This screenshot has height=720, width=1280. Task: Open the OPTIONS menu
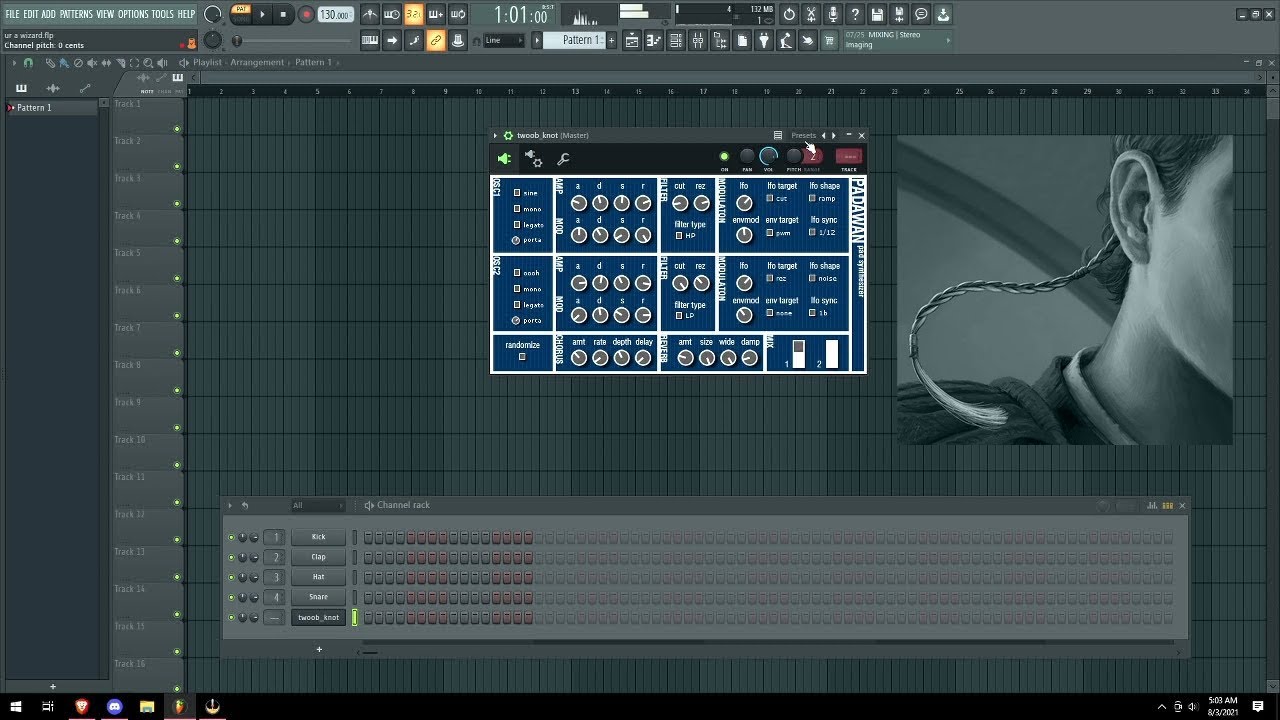tap(133, 14)
